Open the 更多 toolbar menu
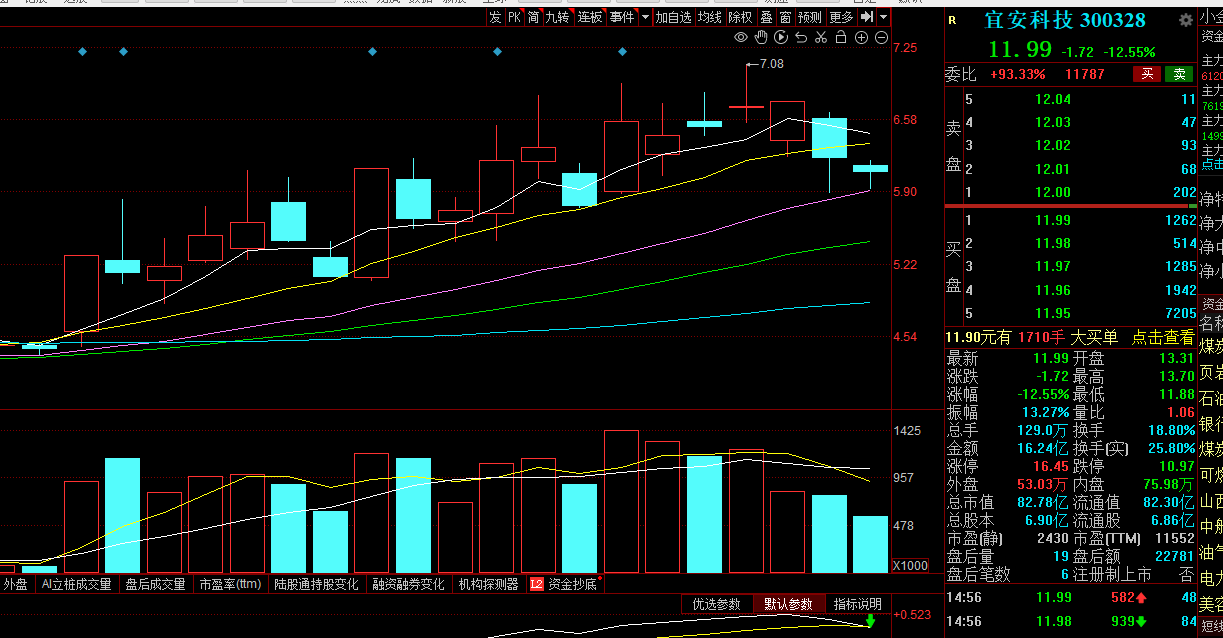 (842, 17)
